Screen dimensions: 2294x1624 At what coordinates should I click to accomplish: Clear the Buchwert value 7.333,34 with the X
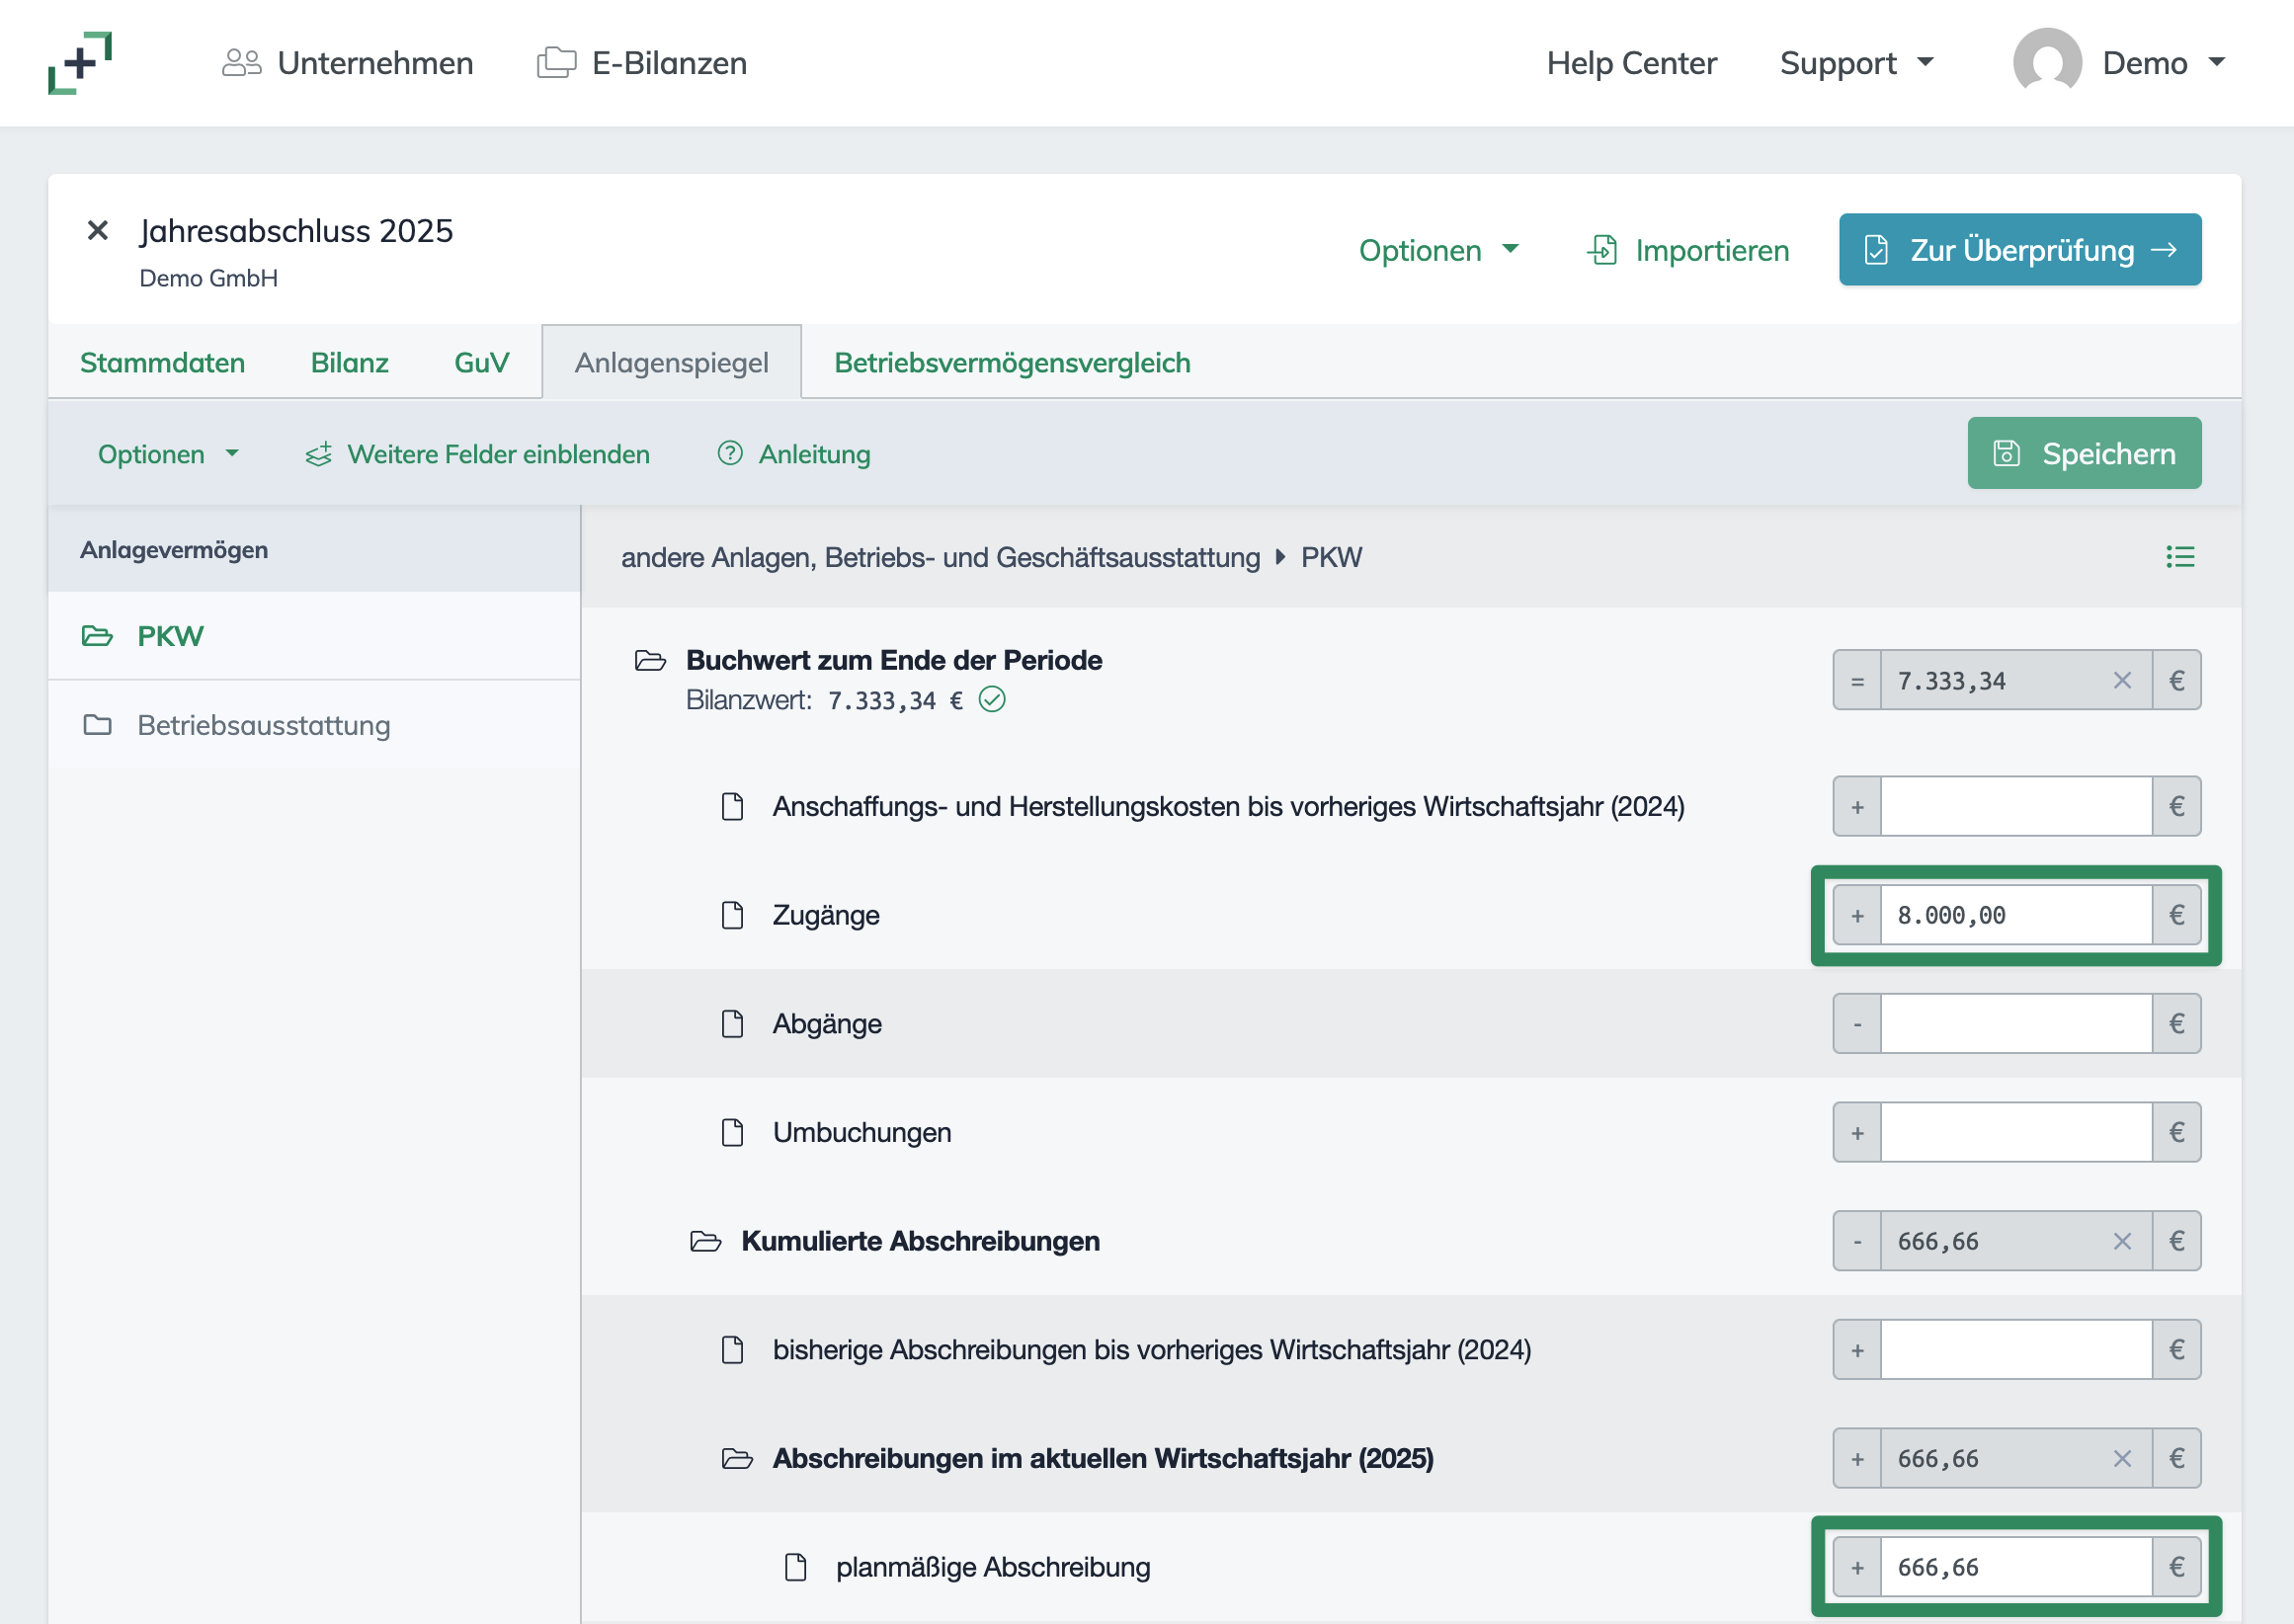pyautogui.click(x=2122, y=681)
